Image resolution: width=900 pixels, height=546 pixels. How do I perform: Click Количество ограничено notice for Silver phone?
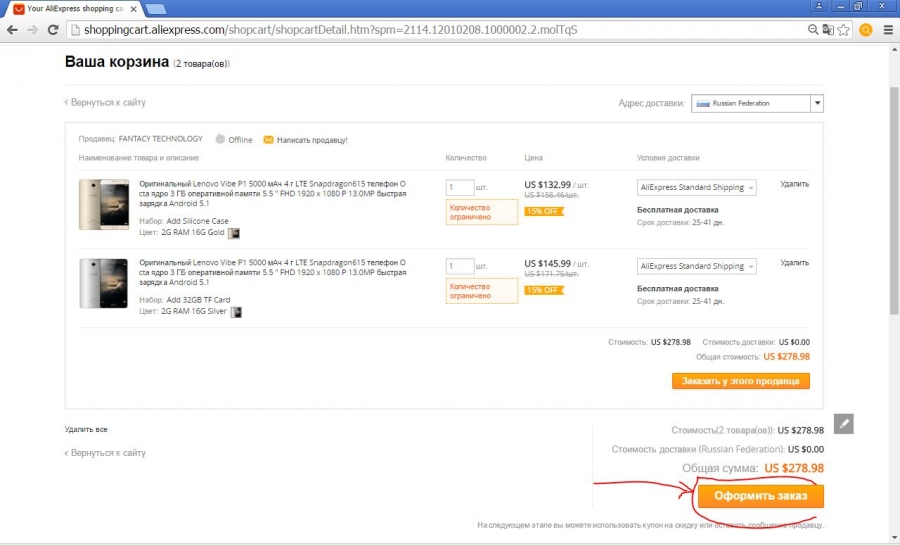pos(482,291)
